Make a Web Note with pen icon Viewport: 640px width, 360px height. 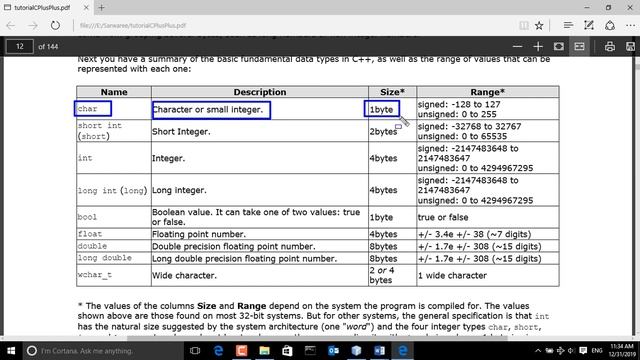589,25
